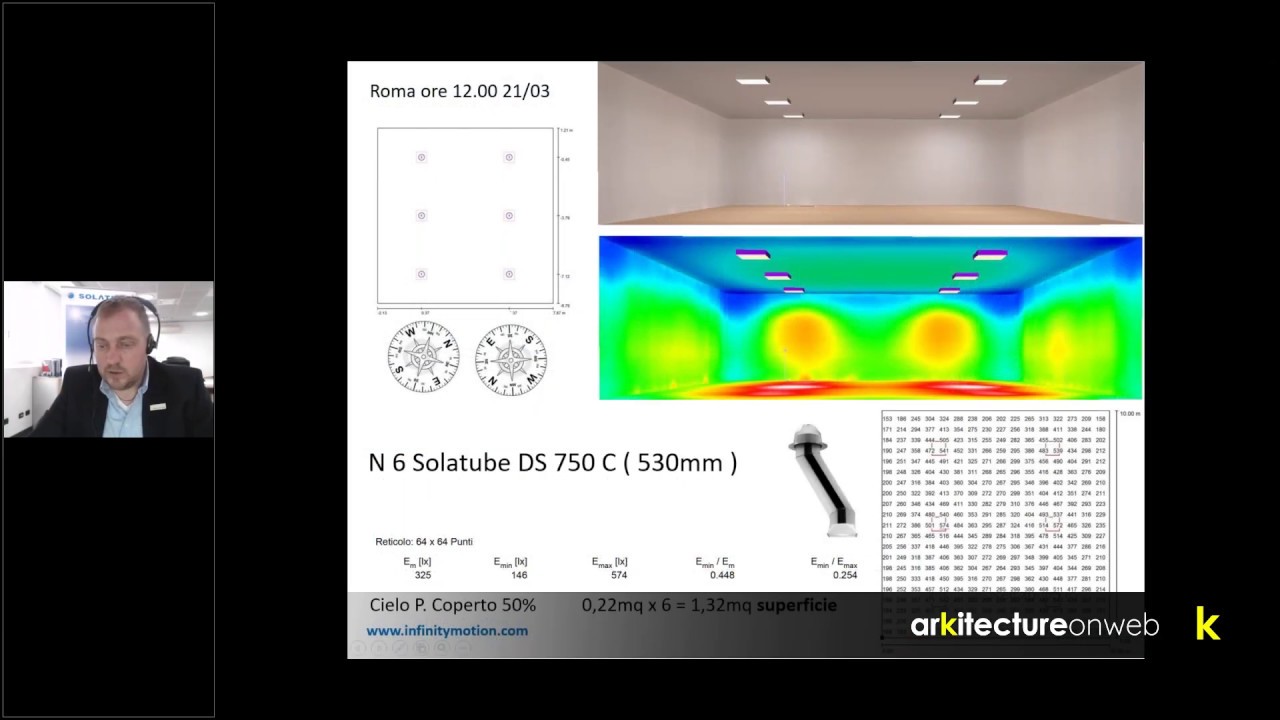Screen dimensions: 1280x720
Task: Open the slideshow pen tool options
Action: click(x=401, y=648)
